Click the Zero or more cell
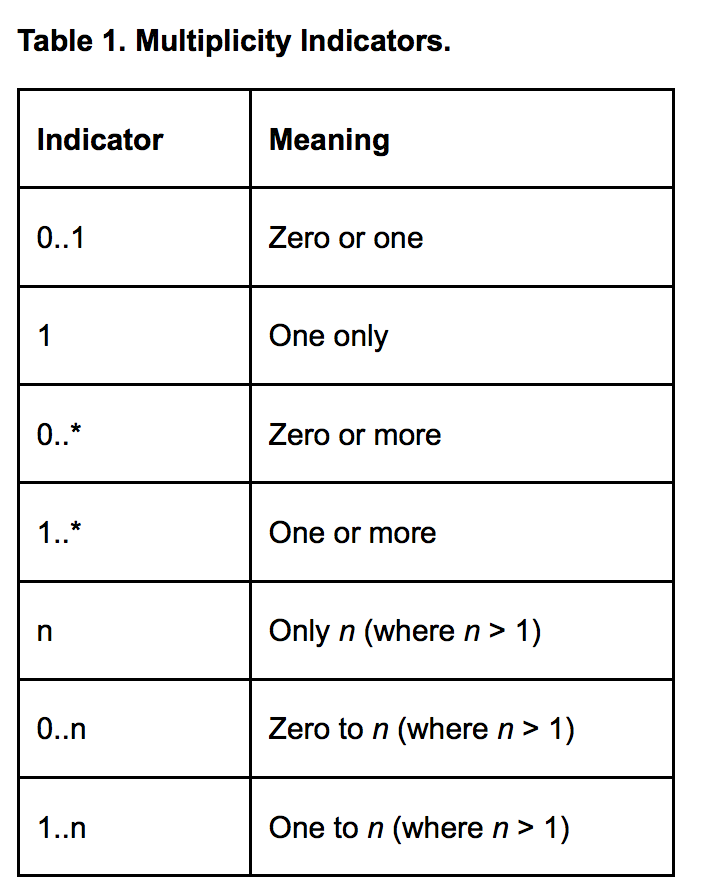This screenshot has height=896, width=702. click(461, 434)
